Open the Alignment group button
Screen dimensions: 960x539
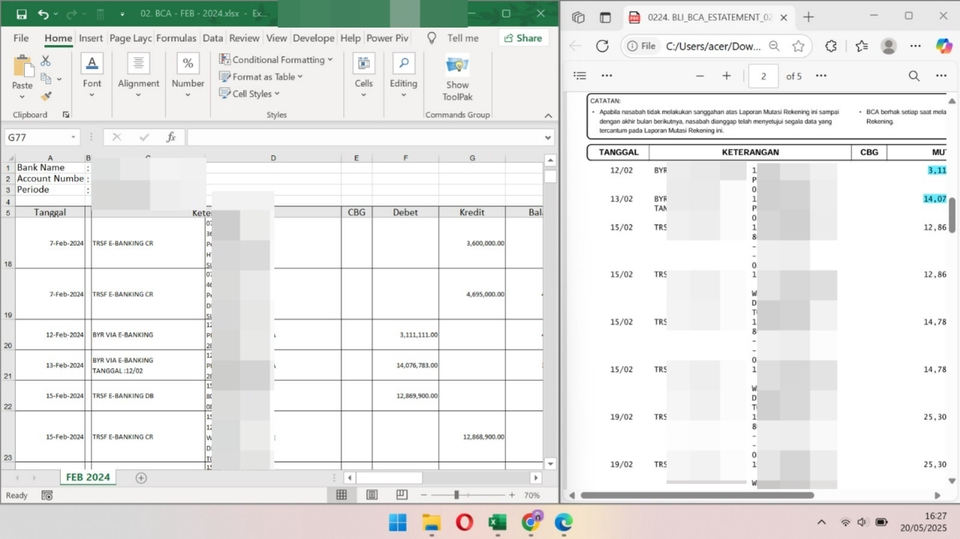(138, 75)
